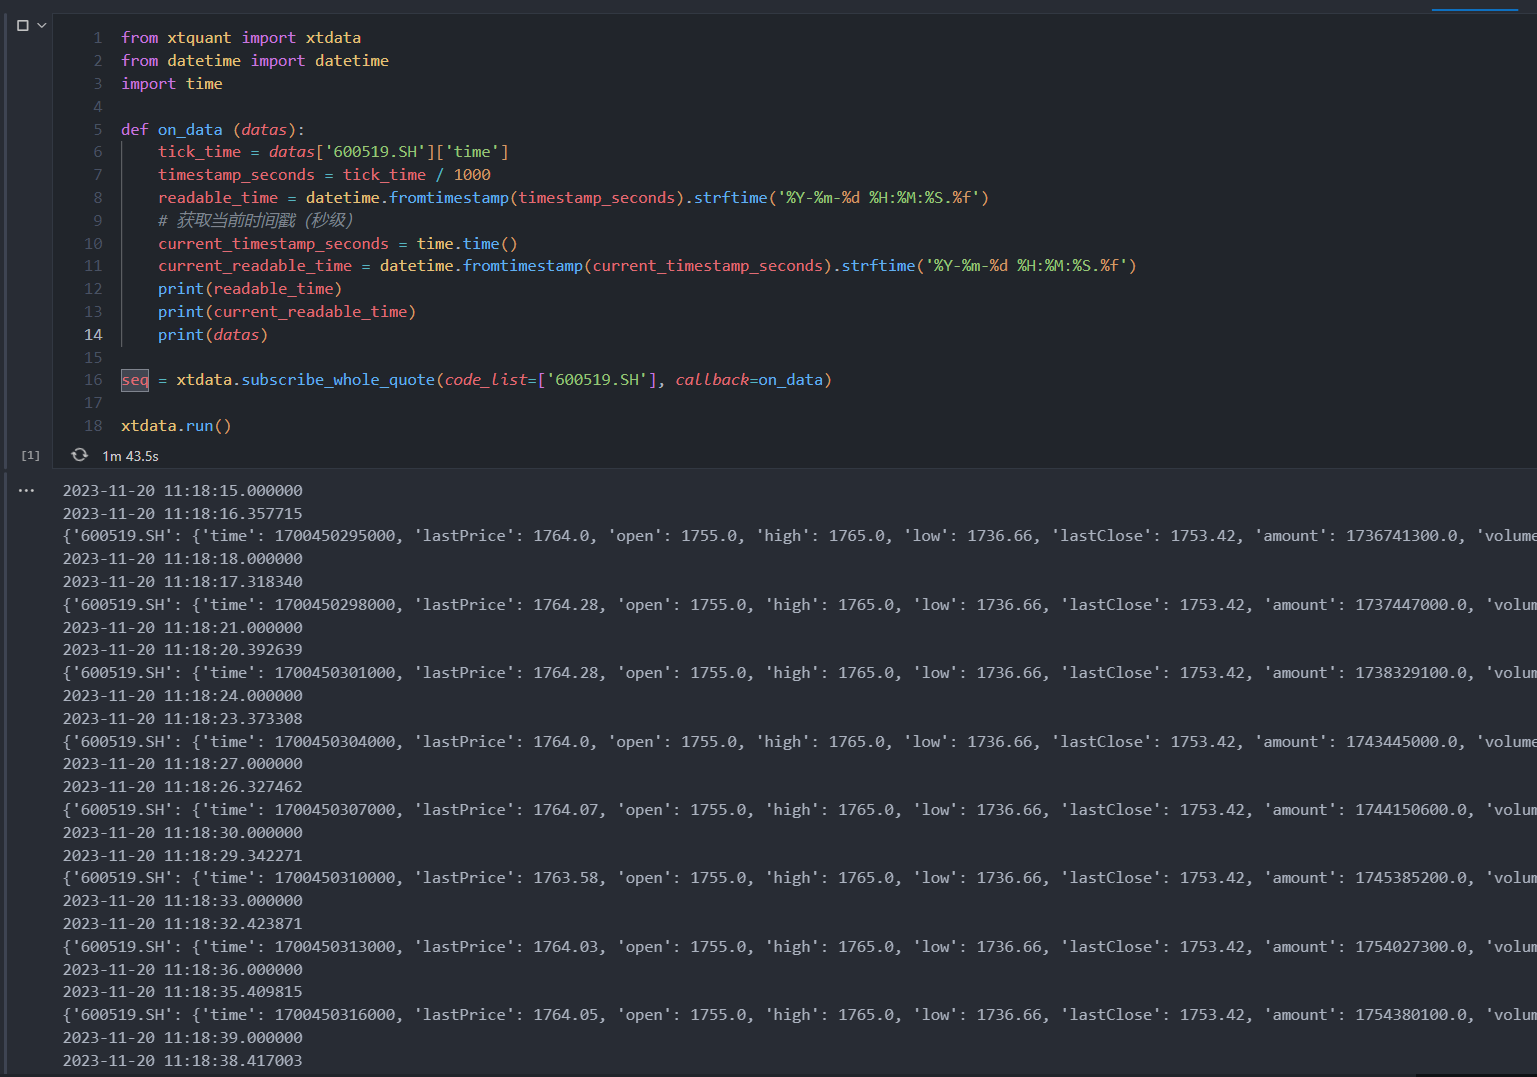Click 'import time' on line 3
The height and width of the screenshot is (1077, 1537).
[x=172, y=84]
